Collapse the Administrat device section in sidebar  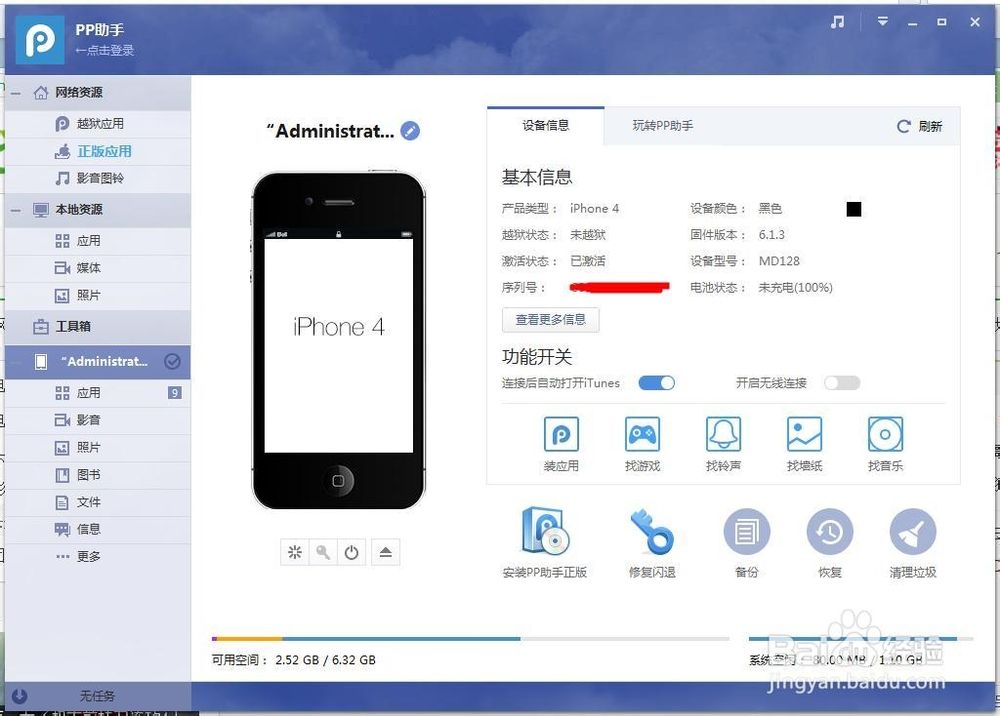click(16, 362)
